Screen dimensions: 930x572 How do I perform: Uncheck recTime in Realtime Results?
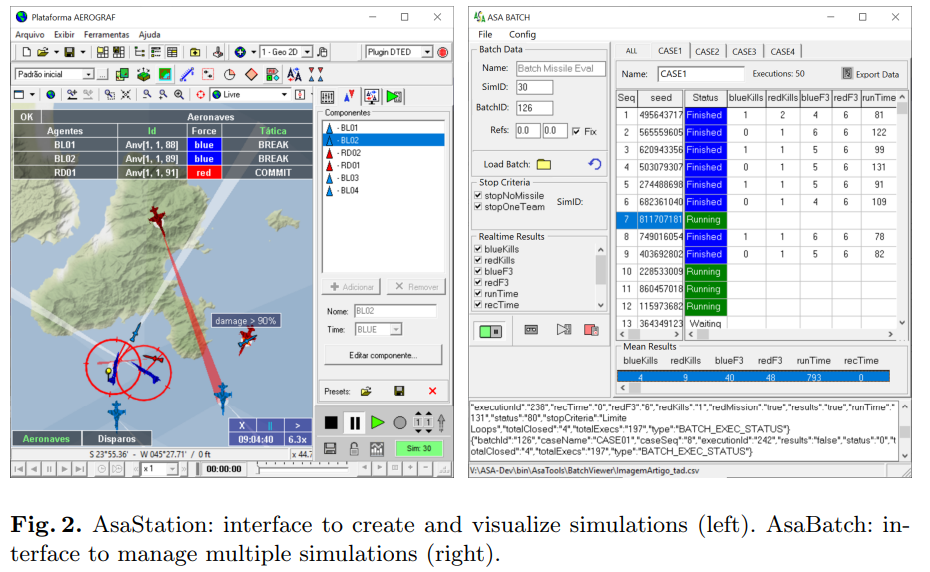pyautogui.click(x=478, y=304)
